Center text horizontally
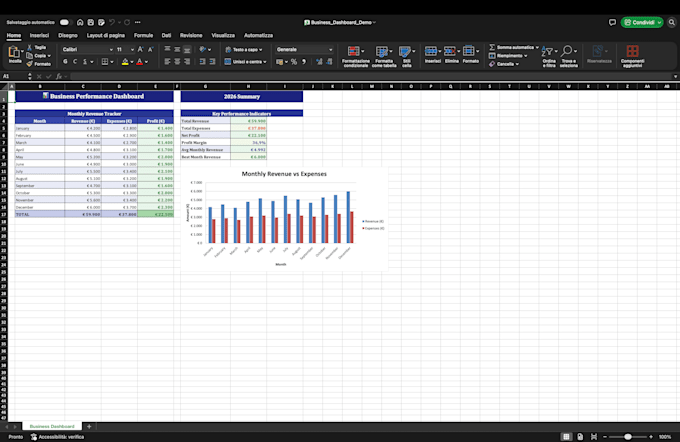The image size is (680, 442). [x=177, y=62]
